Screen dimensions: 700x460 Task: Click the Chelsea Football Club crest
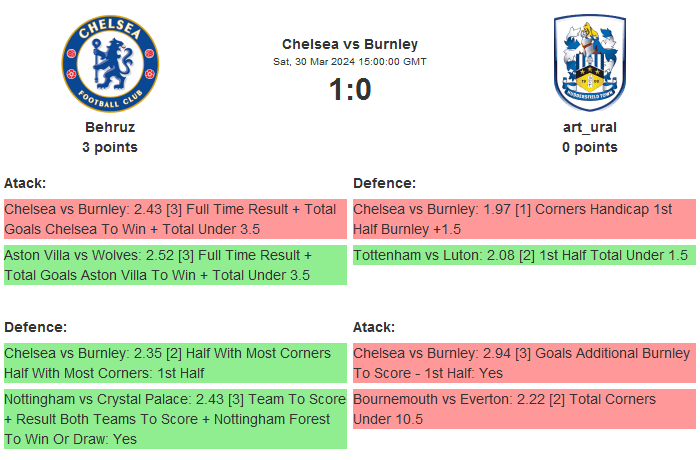pos(110,65)
